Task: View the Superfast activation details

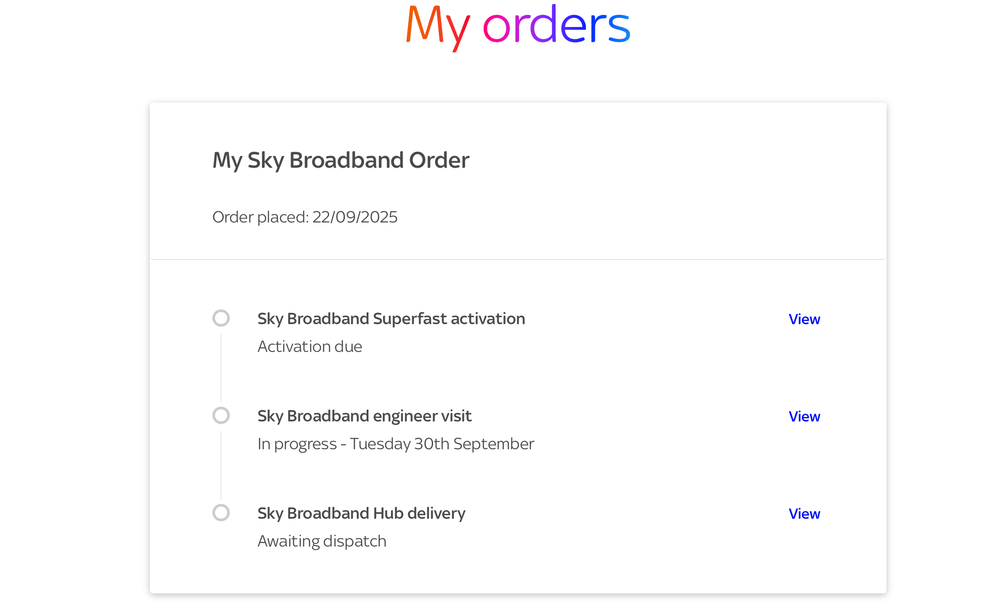Action: [804, 319]
